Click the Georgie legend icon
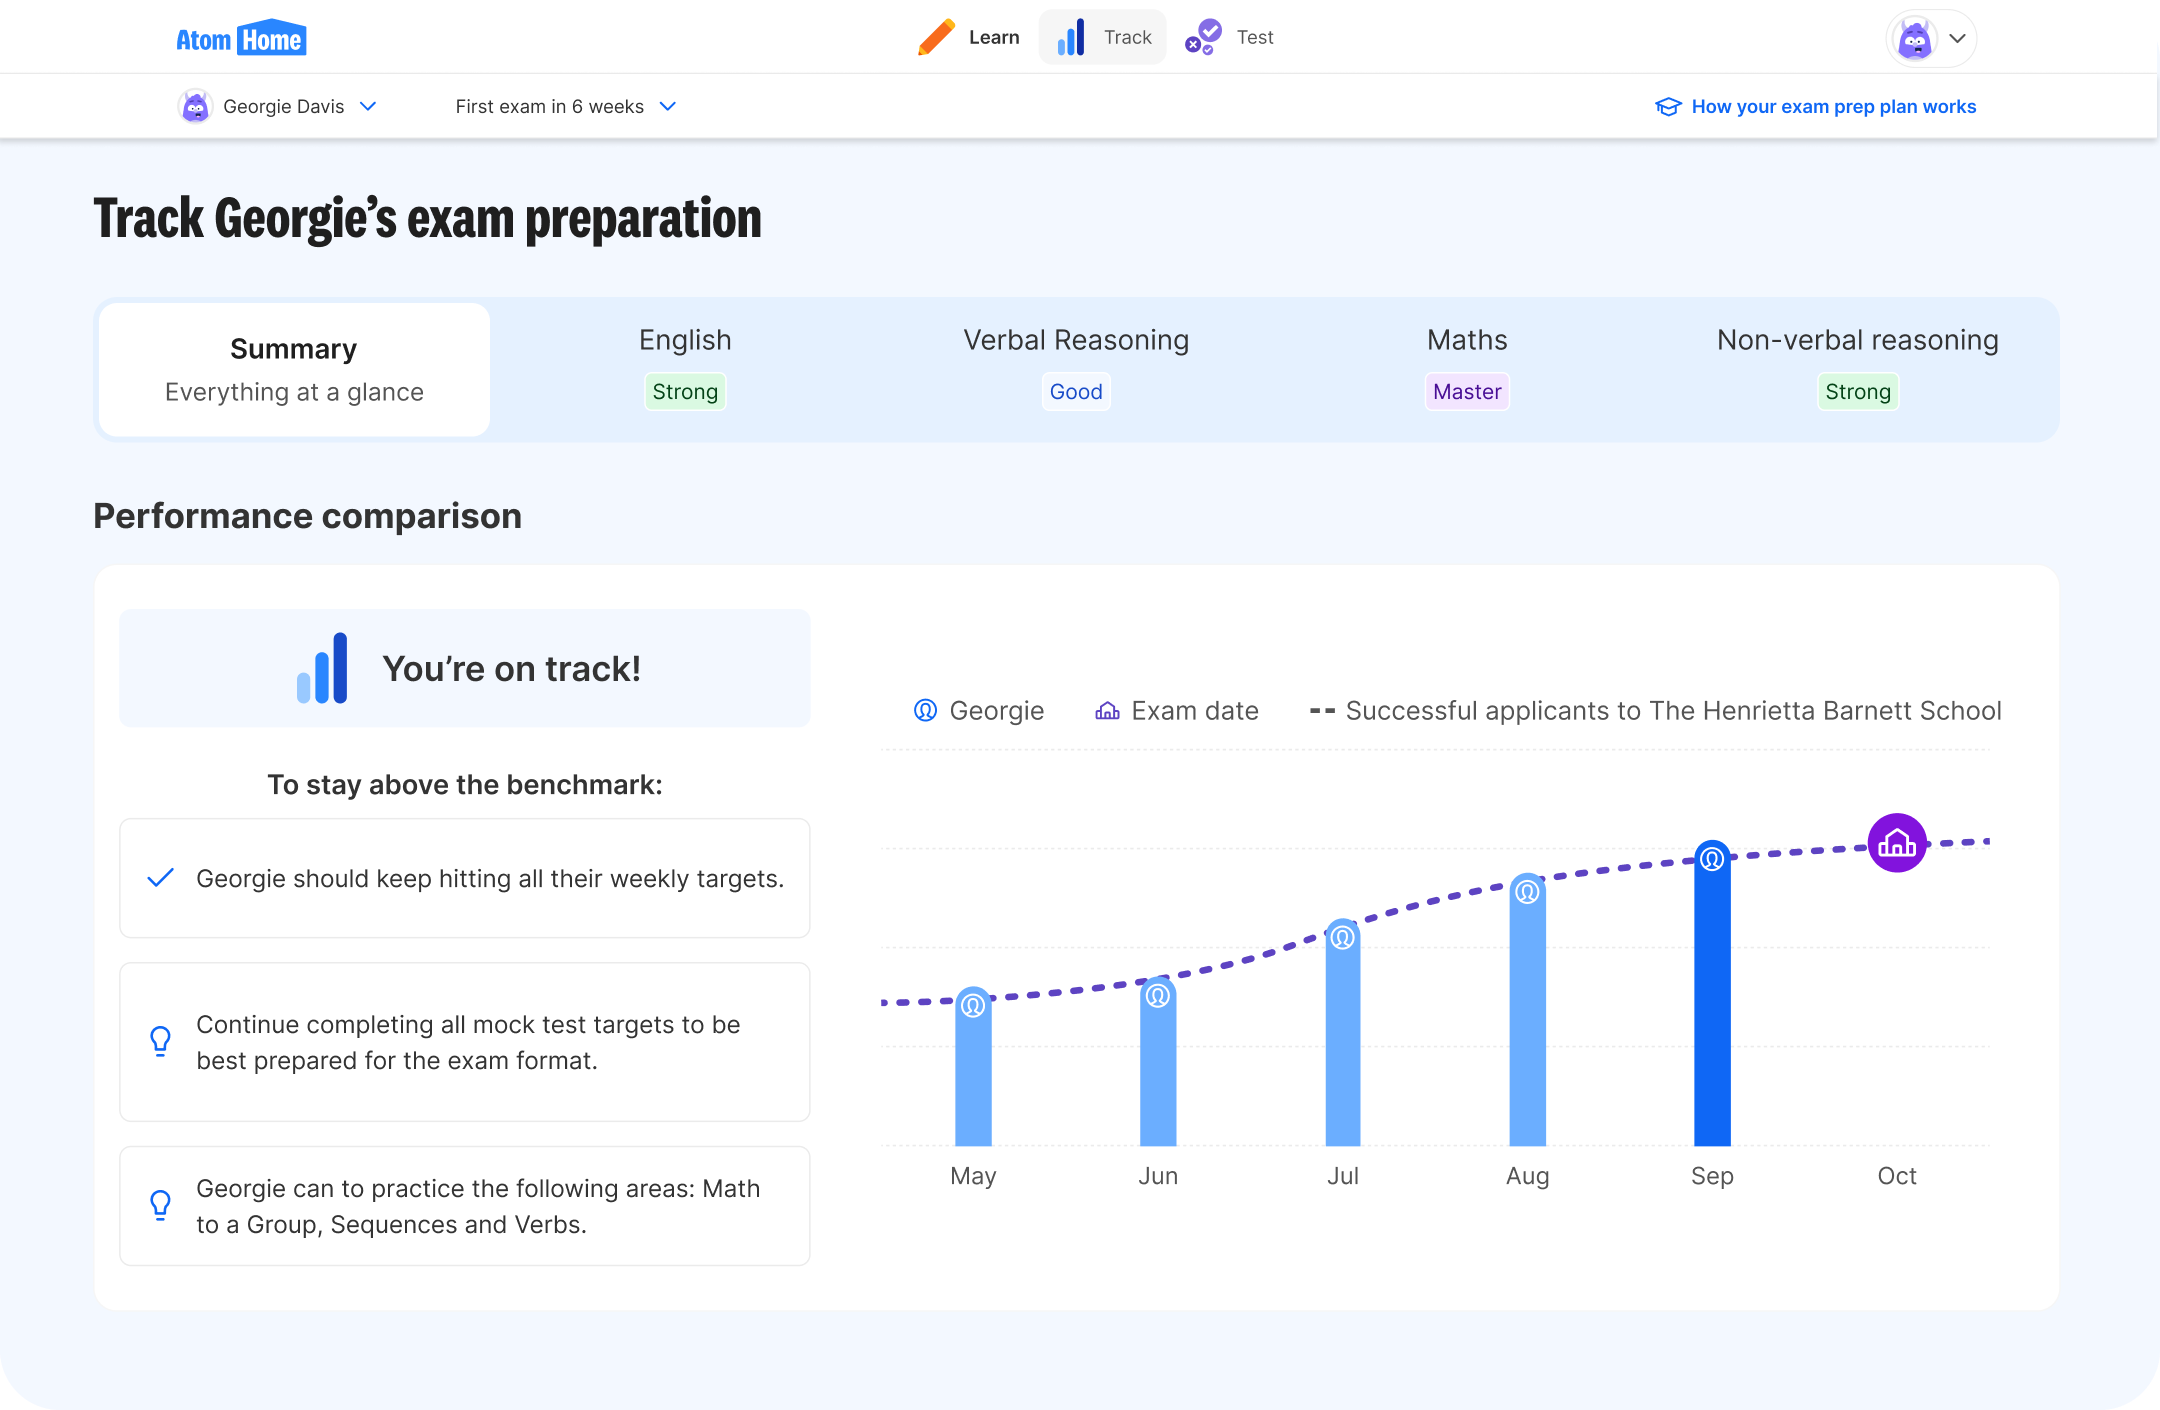 coord(926,710)
